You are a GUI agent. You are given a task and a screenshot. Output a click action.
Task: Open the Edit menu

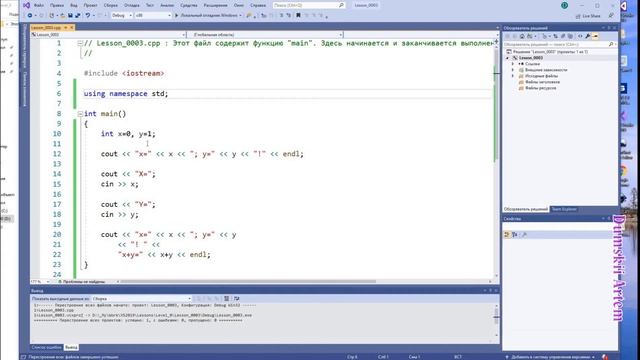coord(57,5)
